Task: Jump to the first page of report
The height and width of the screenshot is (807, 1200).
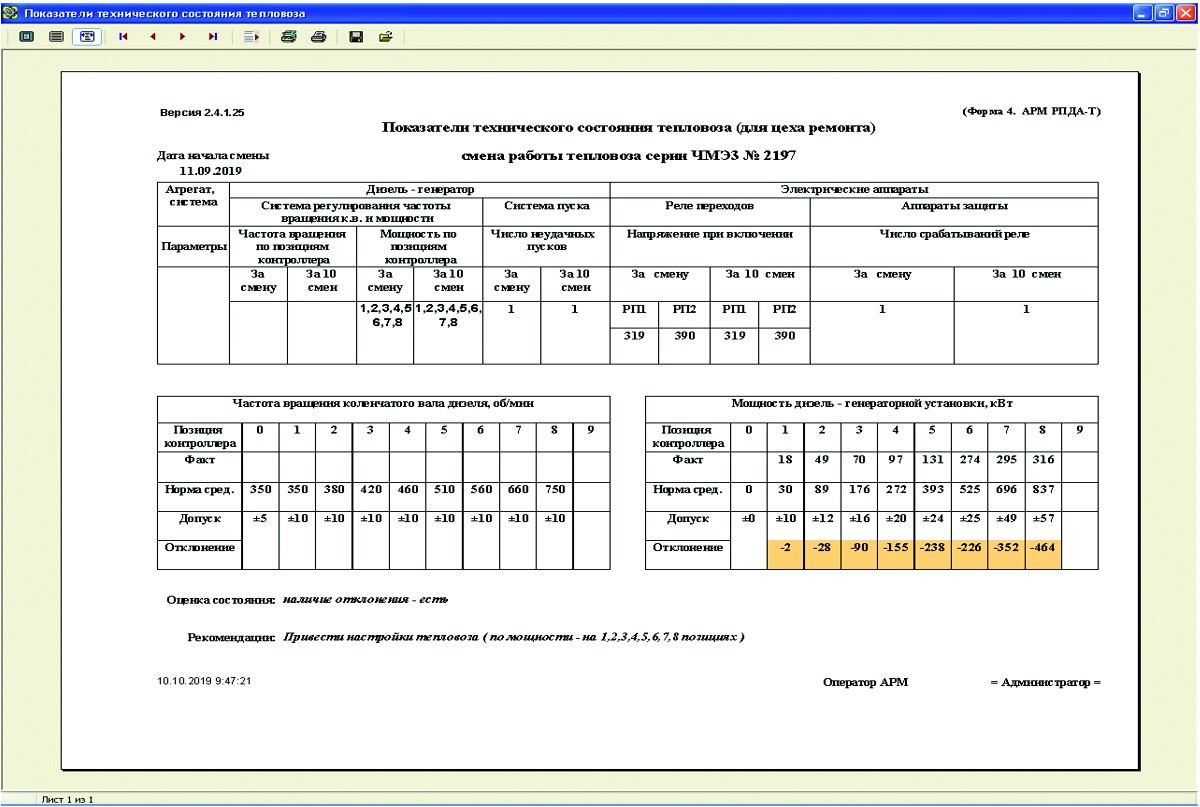Action: pos(123,36)
